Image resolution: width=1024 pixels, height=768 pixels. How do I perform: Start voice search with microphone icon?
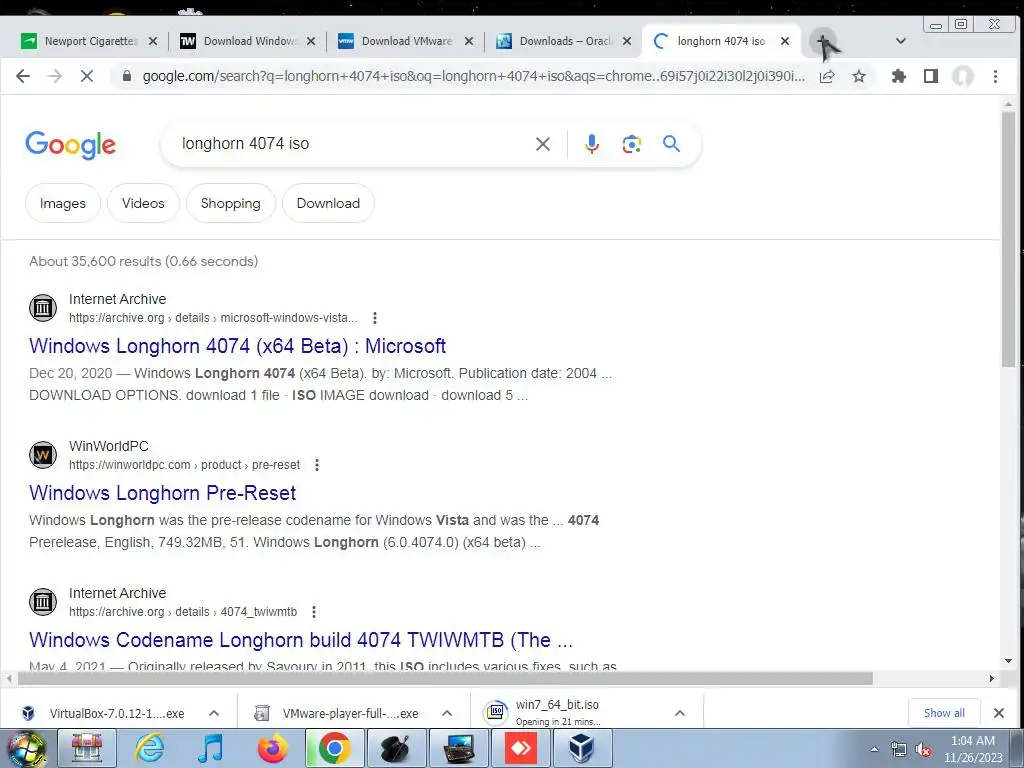point(592,144)
